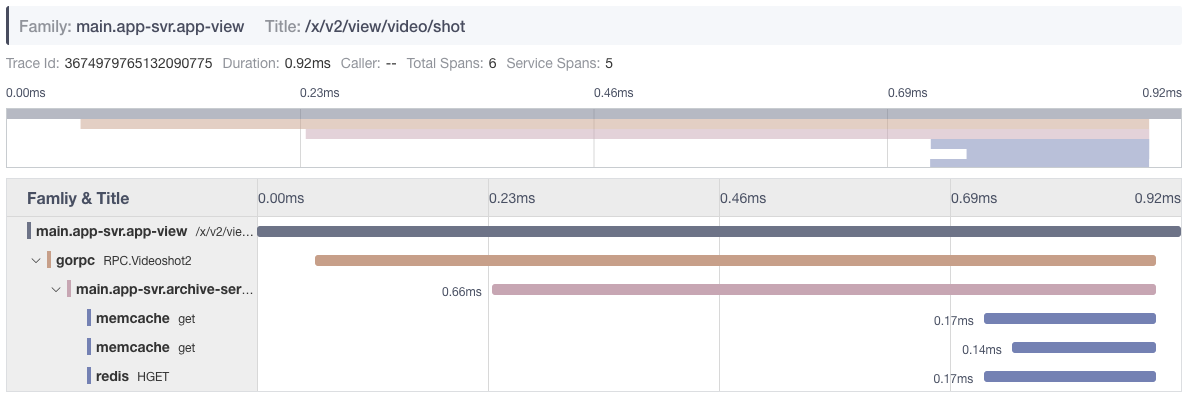Select the redis HGET span row
Image resolution: width=1190 pixels, height=396 pixels.
click(x=593, y=376)
